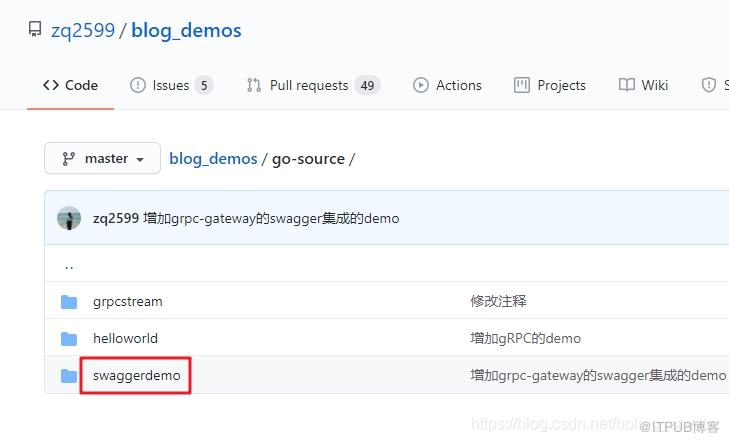Screen dimensions: 729x442
Task: Open the Issues tab
Action: (x=171, y=86)
